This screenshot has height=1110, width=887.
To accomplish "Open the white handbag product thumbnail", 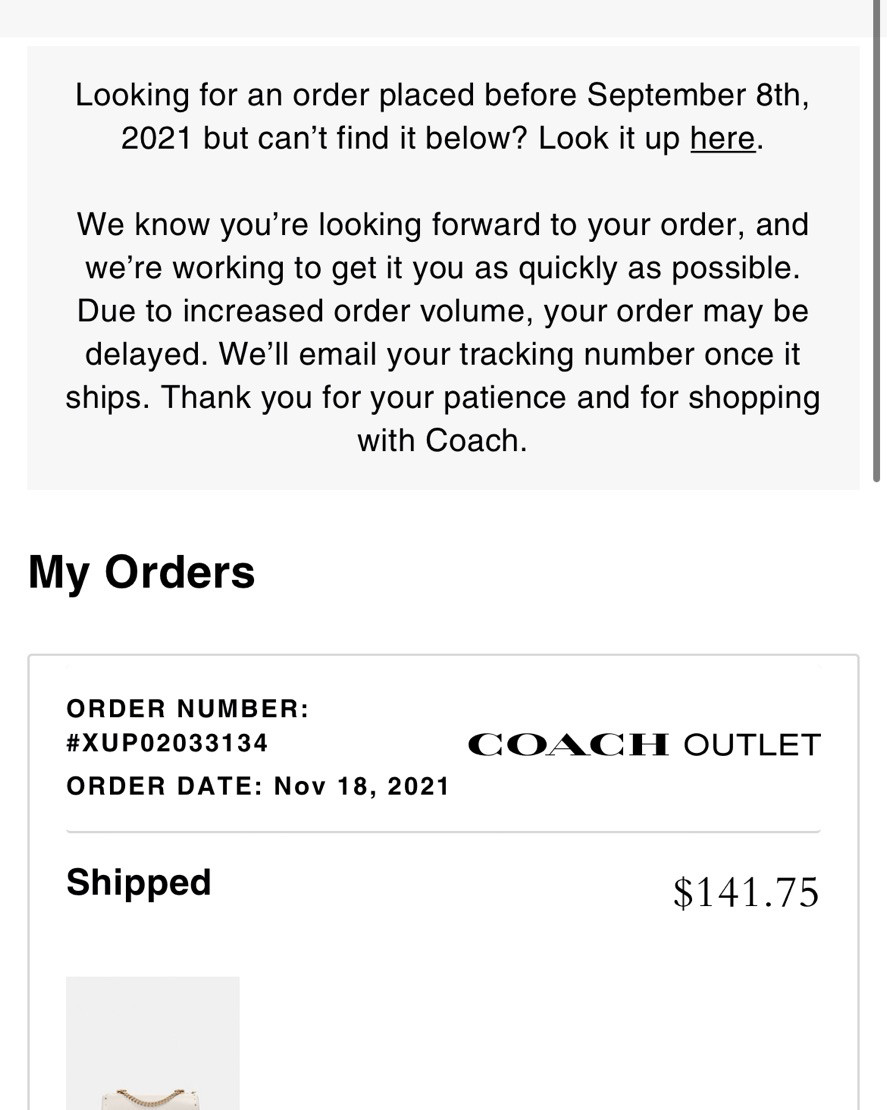I will click(152, 1045).
